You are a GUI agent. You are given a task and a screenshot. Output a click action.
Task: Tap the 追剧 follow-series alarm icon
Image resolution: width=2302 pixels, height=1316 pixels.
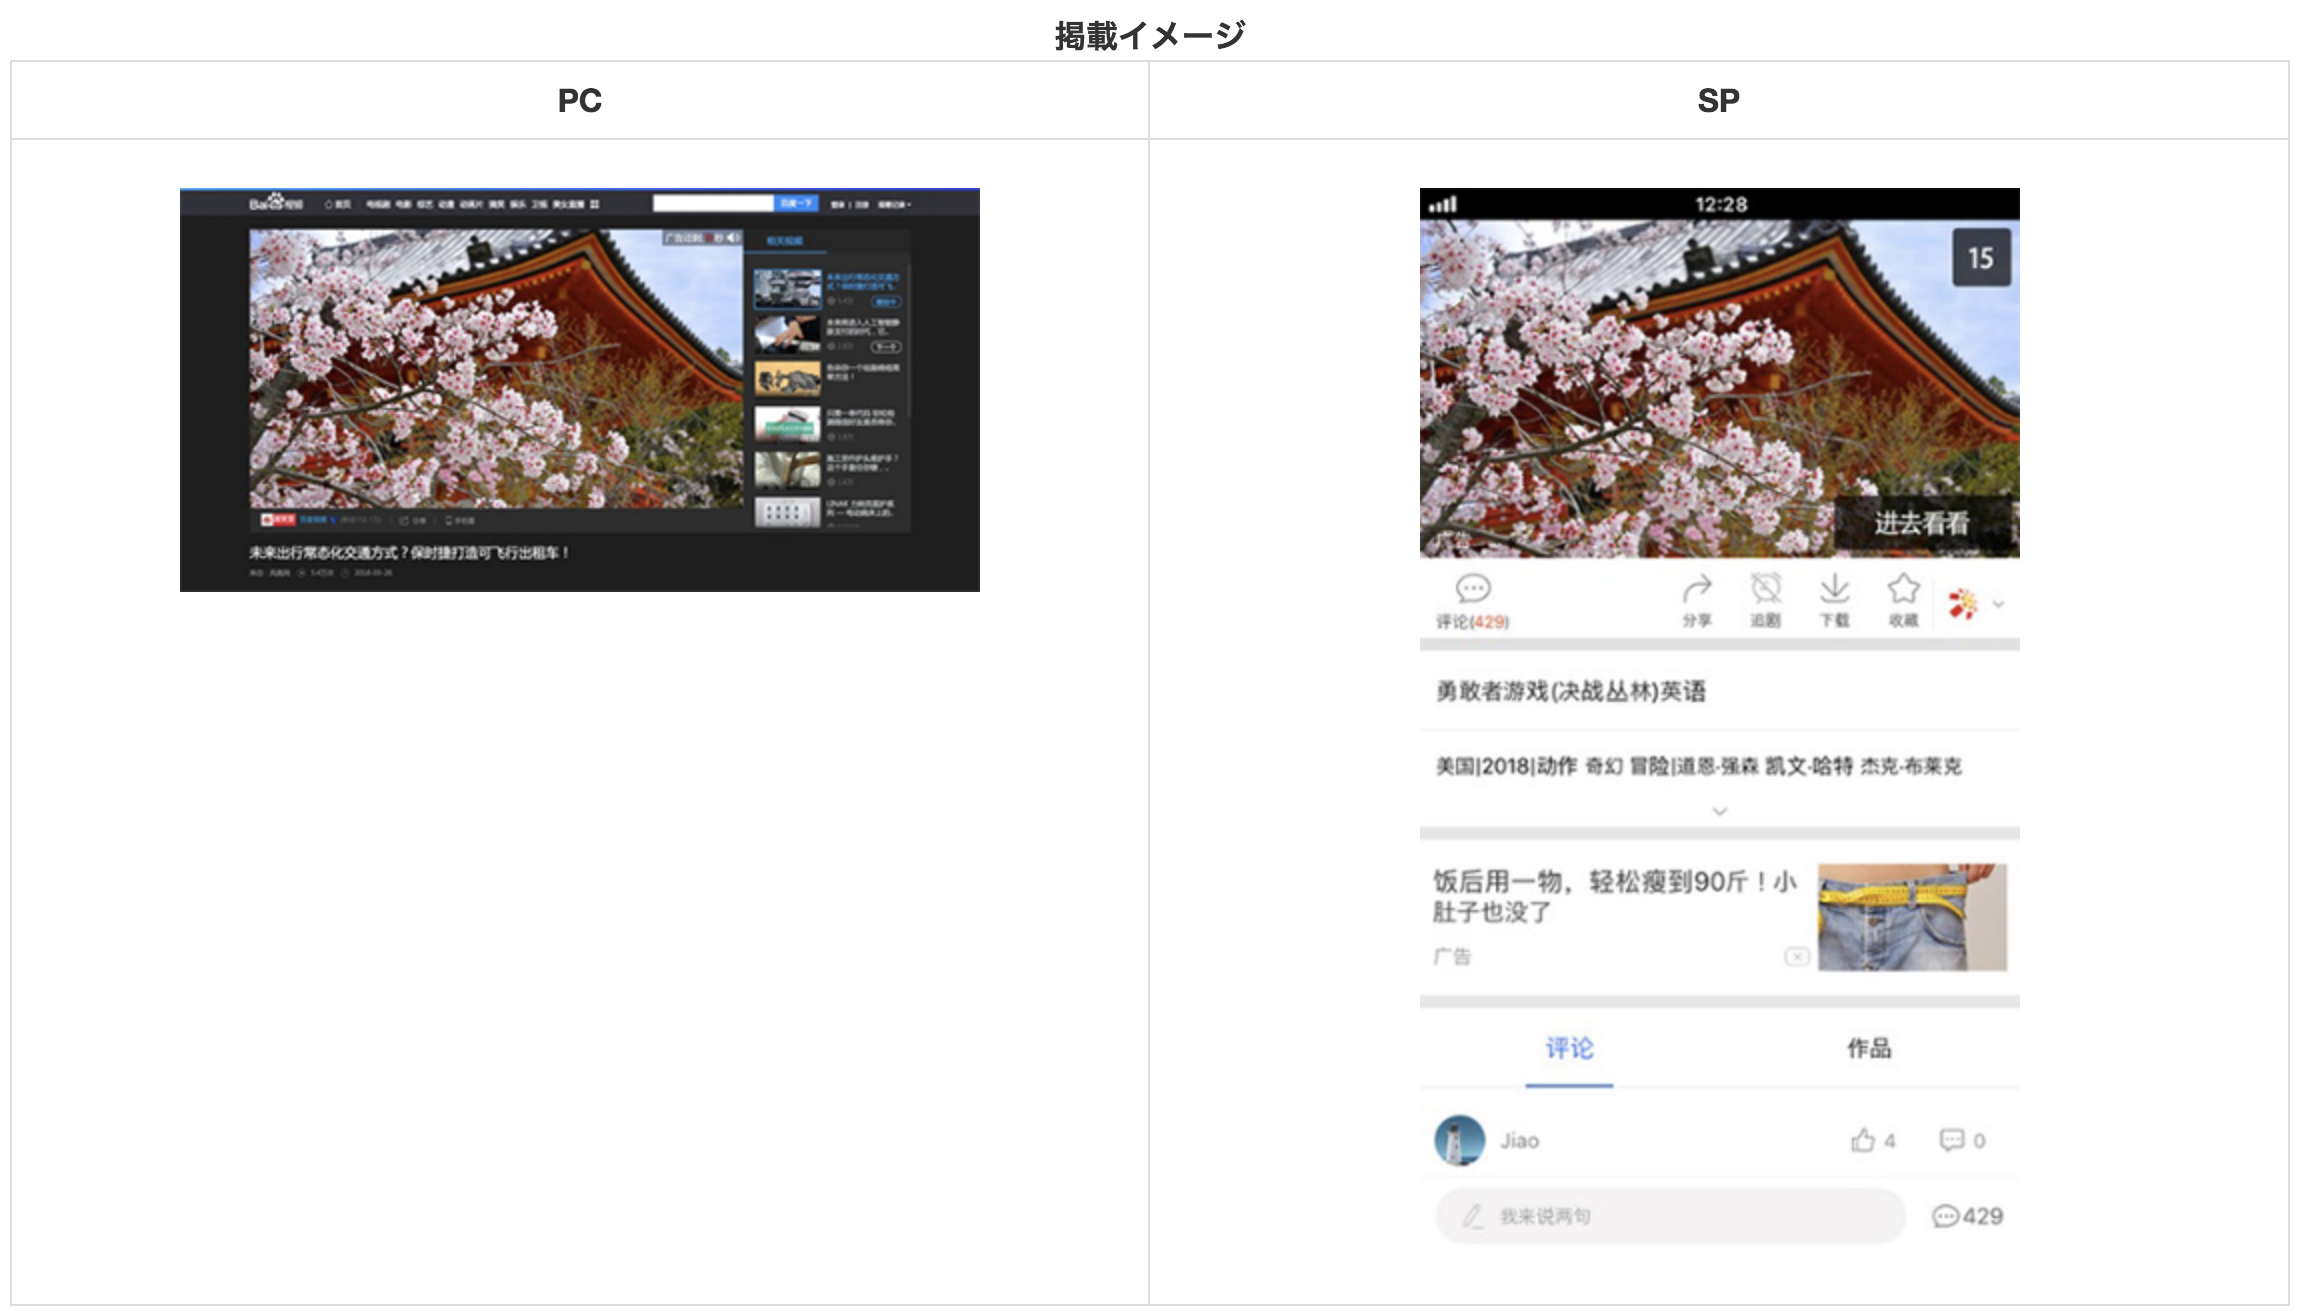[x=1766, y=590]
